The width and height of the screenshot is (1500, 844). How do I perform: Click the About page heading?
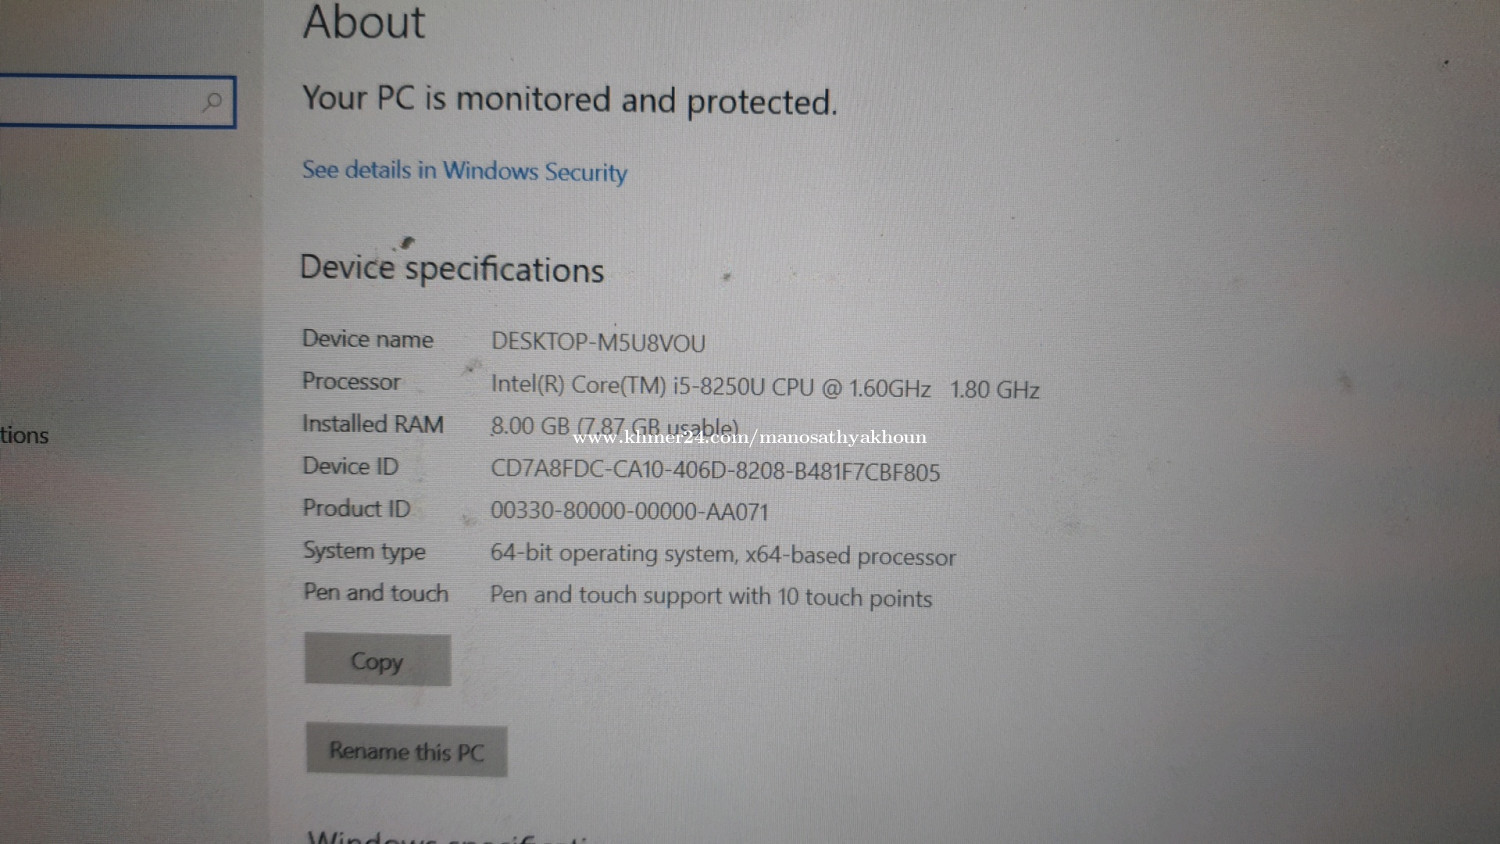364,22
